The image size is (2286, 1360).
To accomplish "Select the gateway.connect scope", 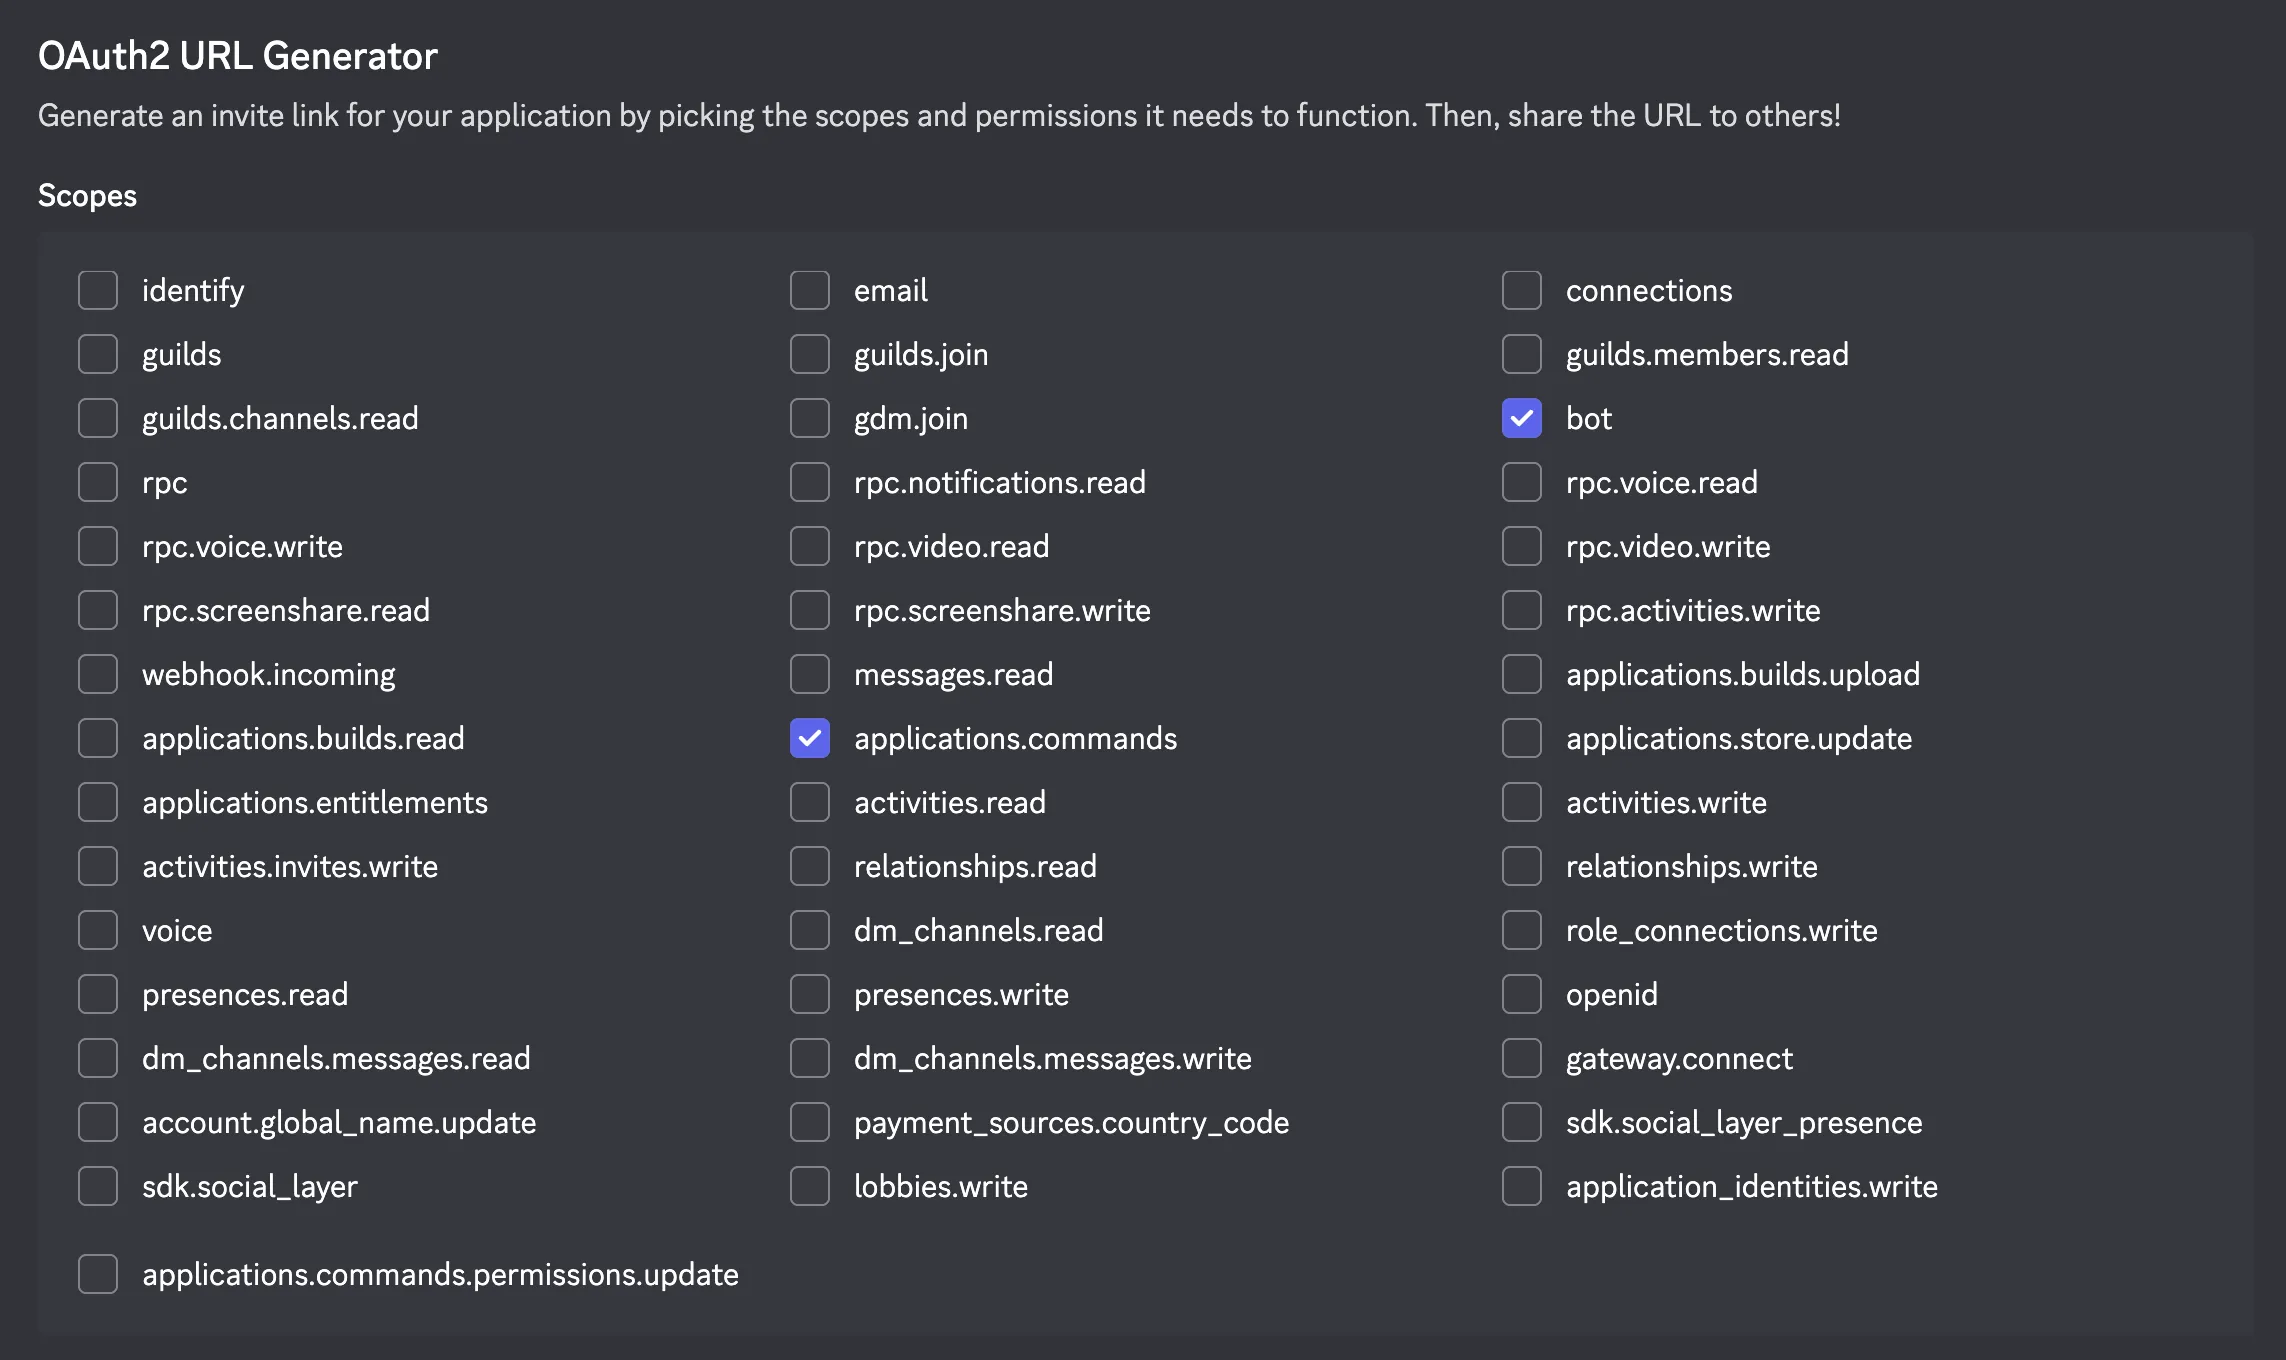I will click(1522, 1058).
